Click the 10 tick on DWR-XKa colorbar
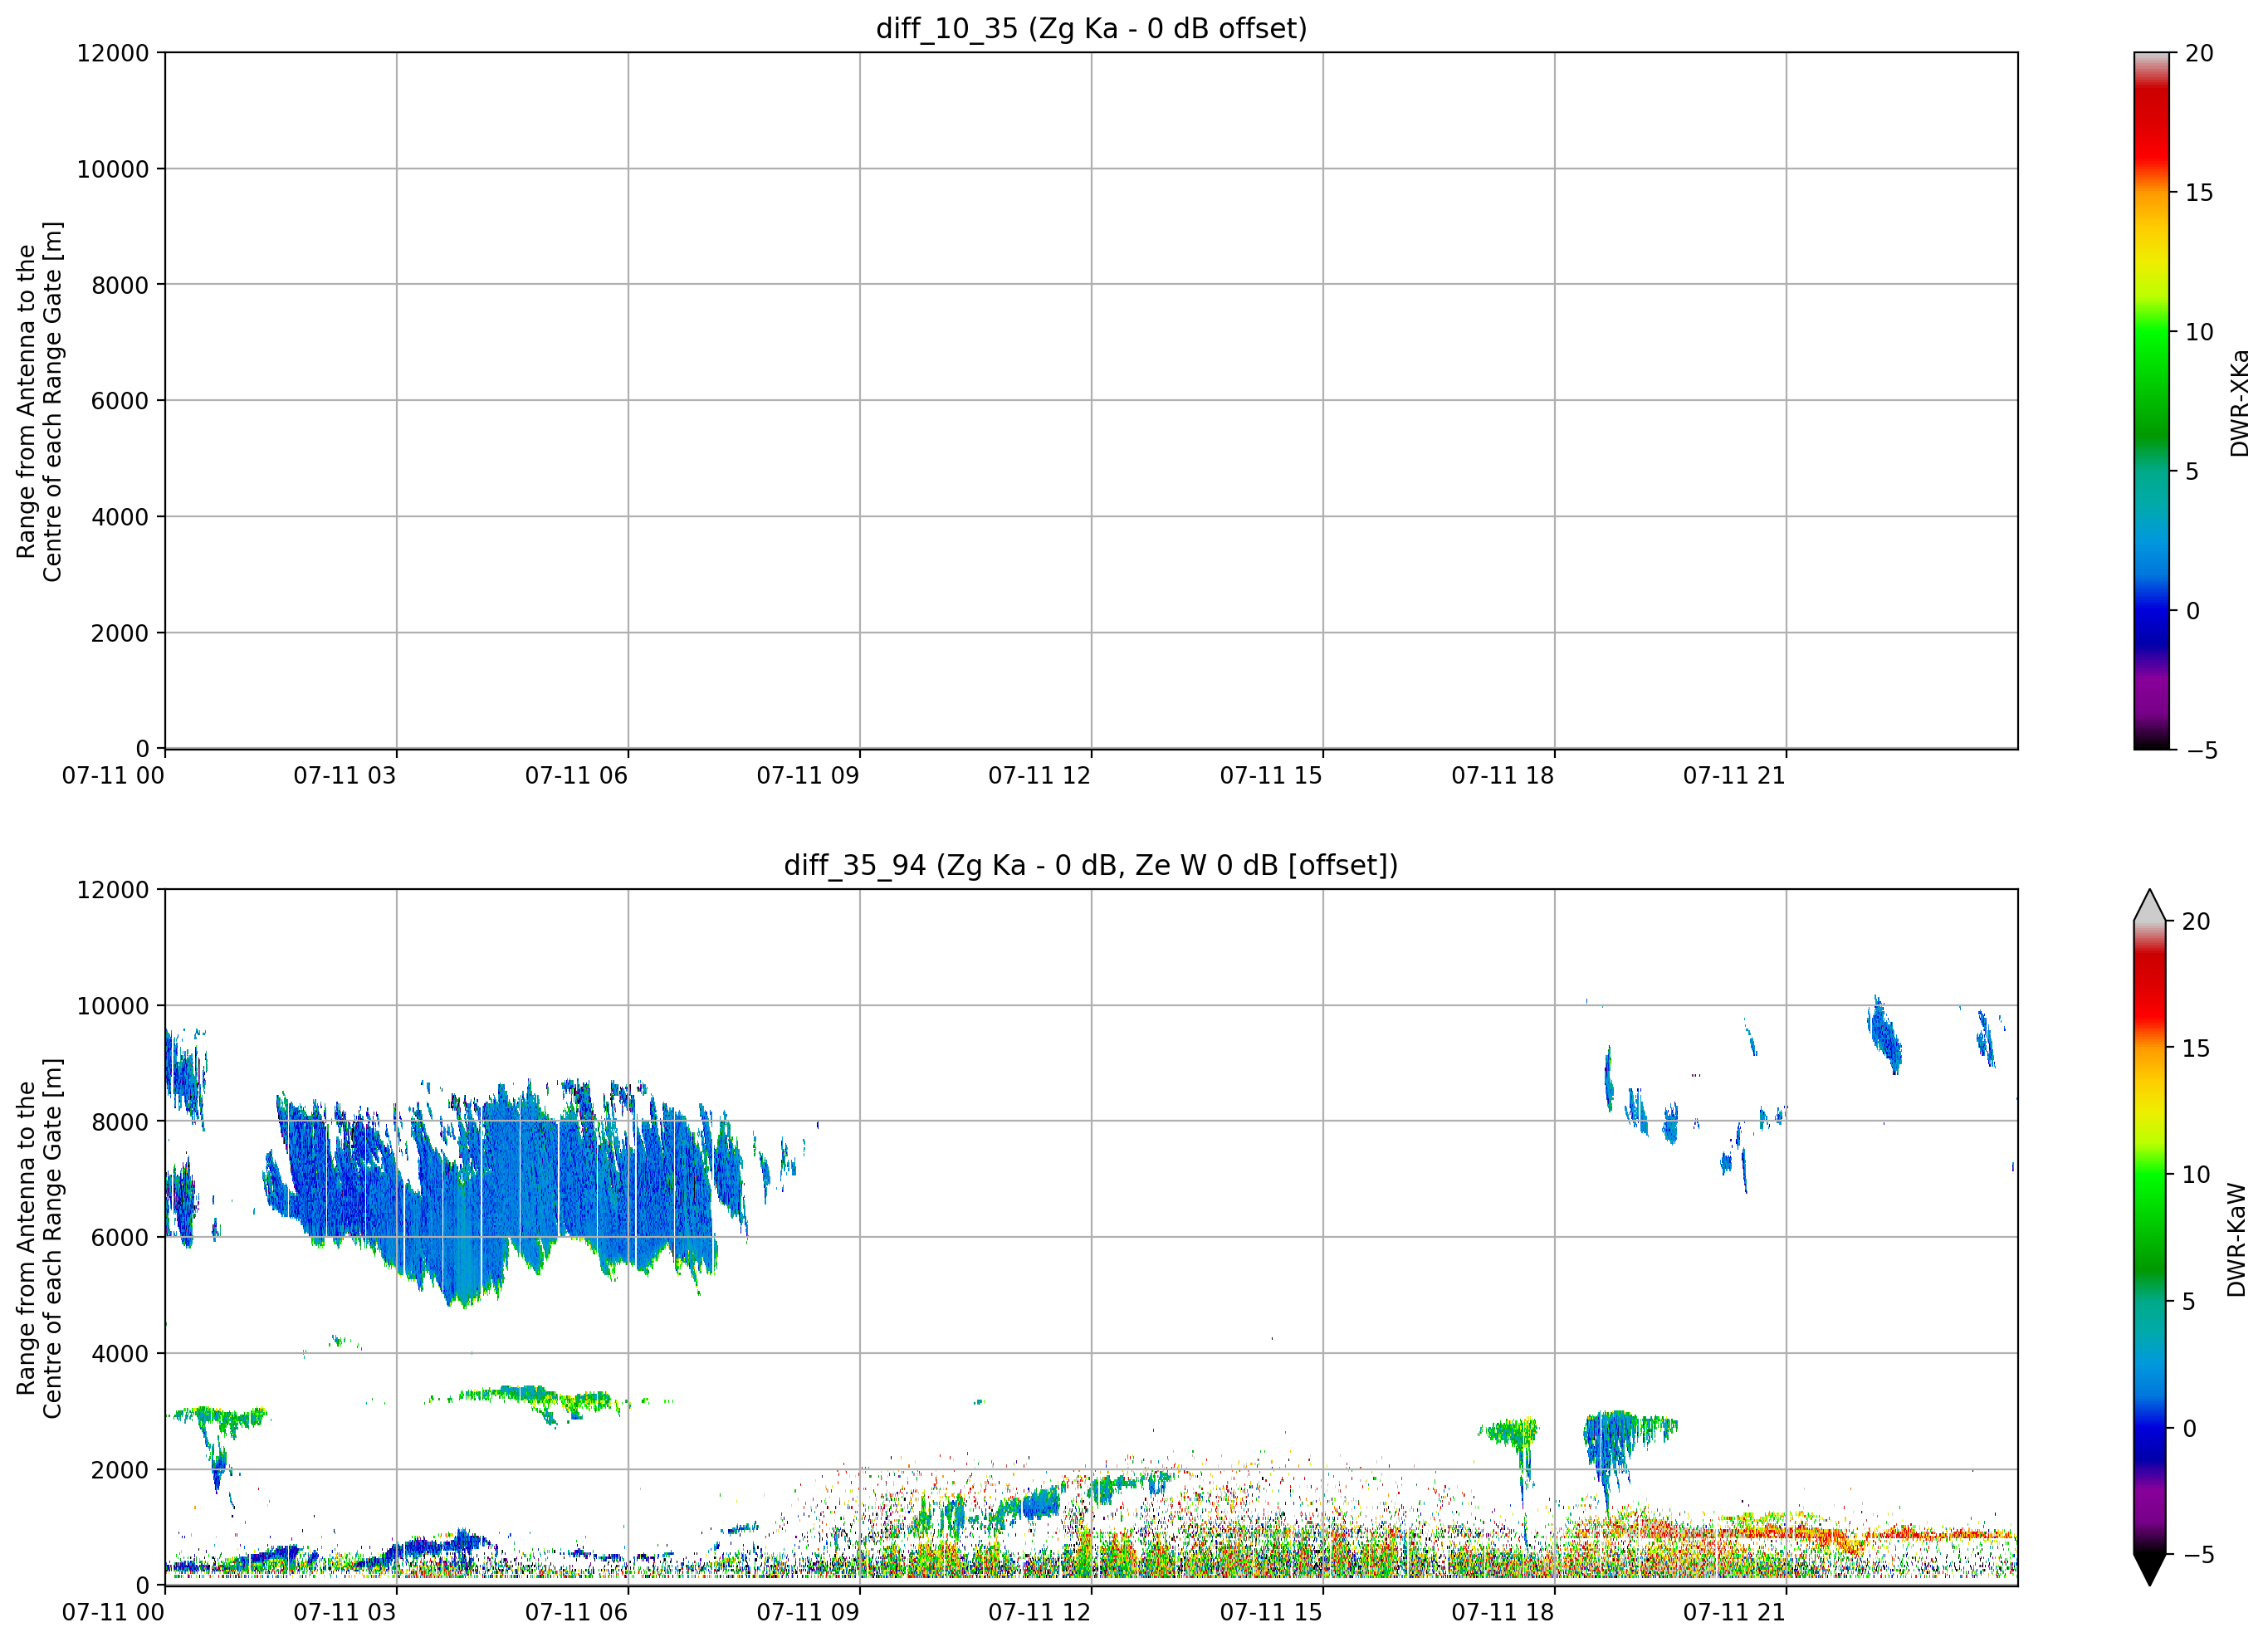 (2199, 332)
